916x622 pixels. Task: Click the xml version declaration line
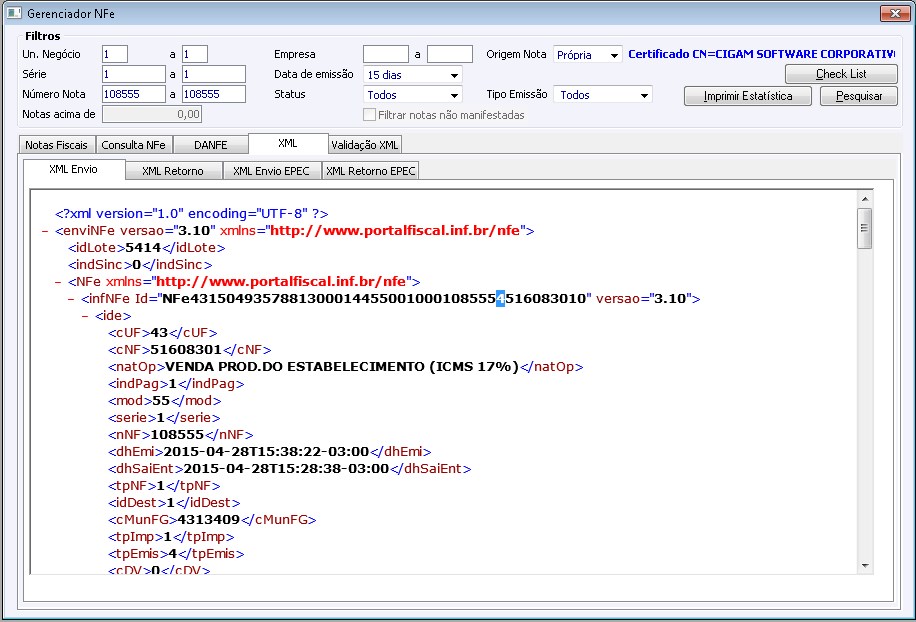[x=192, y=214]
